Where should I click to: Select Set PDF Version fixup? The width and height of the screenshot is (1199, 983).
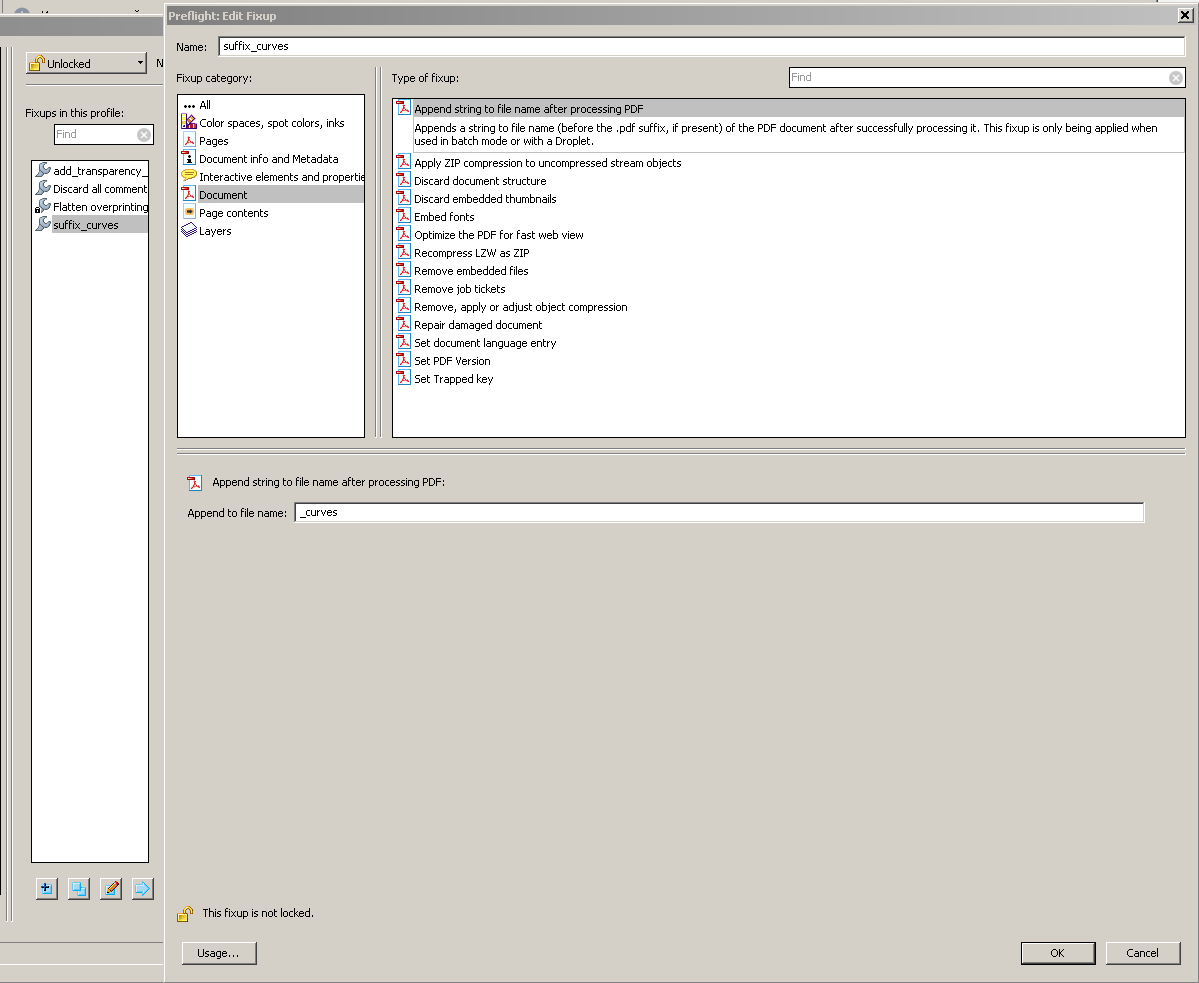point(789,361)
